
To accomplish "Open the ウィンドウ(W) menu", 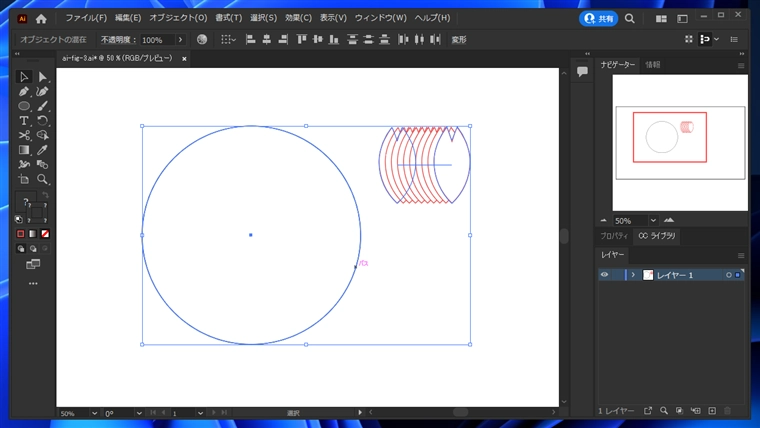I will point(380,18).
